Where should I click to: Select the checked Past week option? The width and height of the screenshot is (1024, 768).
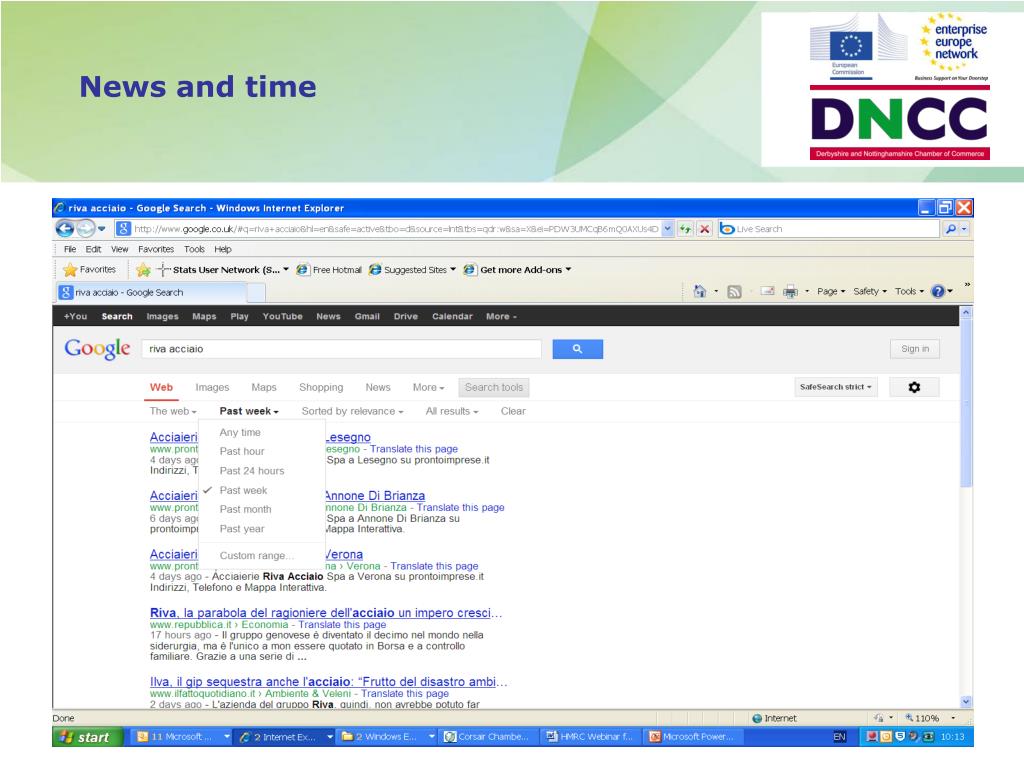click(243, 490)
